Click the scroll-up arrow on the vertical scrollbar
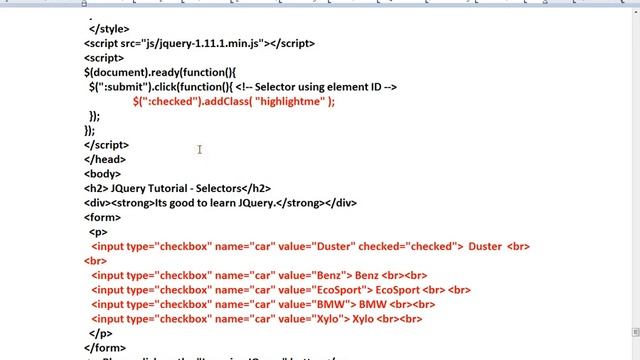 point(636,12)
